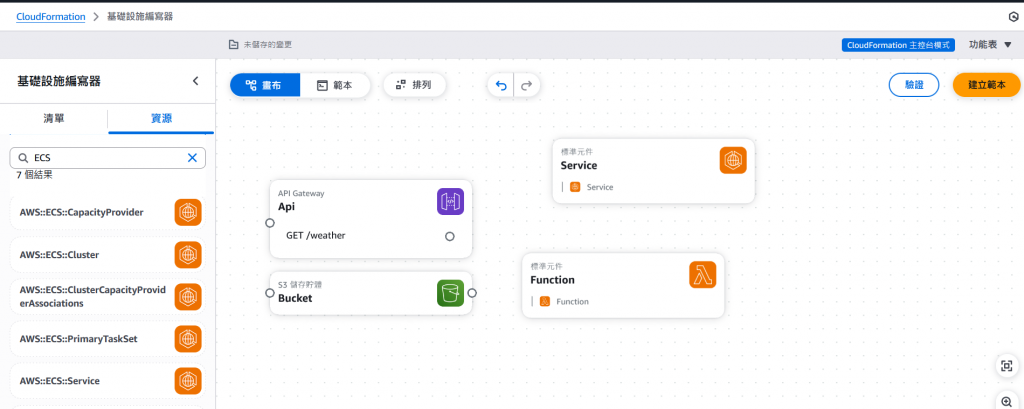
Task: Select the Bucket card title
Action: tap(295, 298)
